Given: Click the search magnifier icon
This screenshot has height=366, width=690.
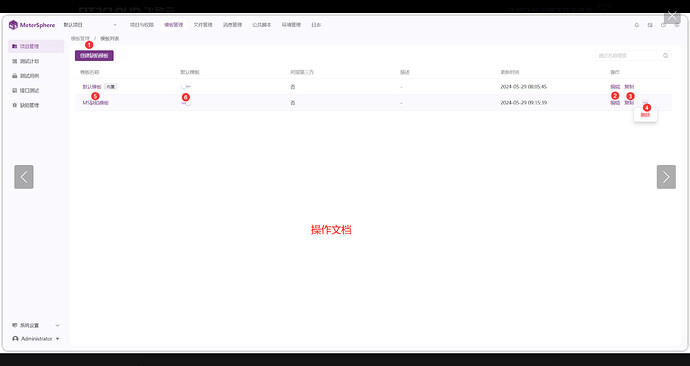Looking at the screenshot, I should [665, 55].
